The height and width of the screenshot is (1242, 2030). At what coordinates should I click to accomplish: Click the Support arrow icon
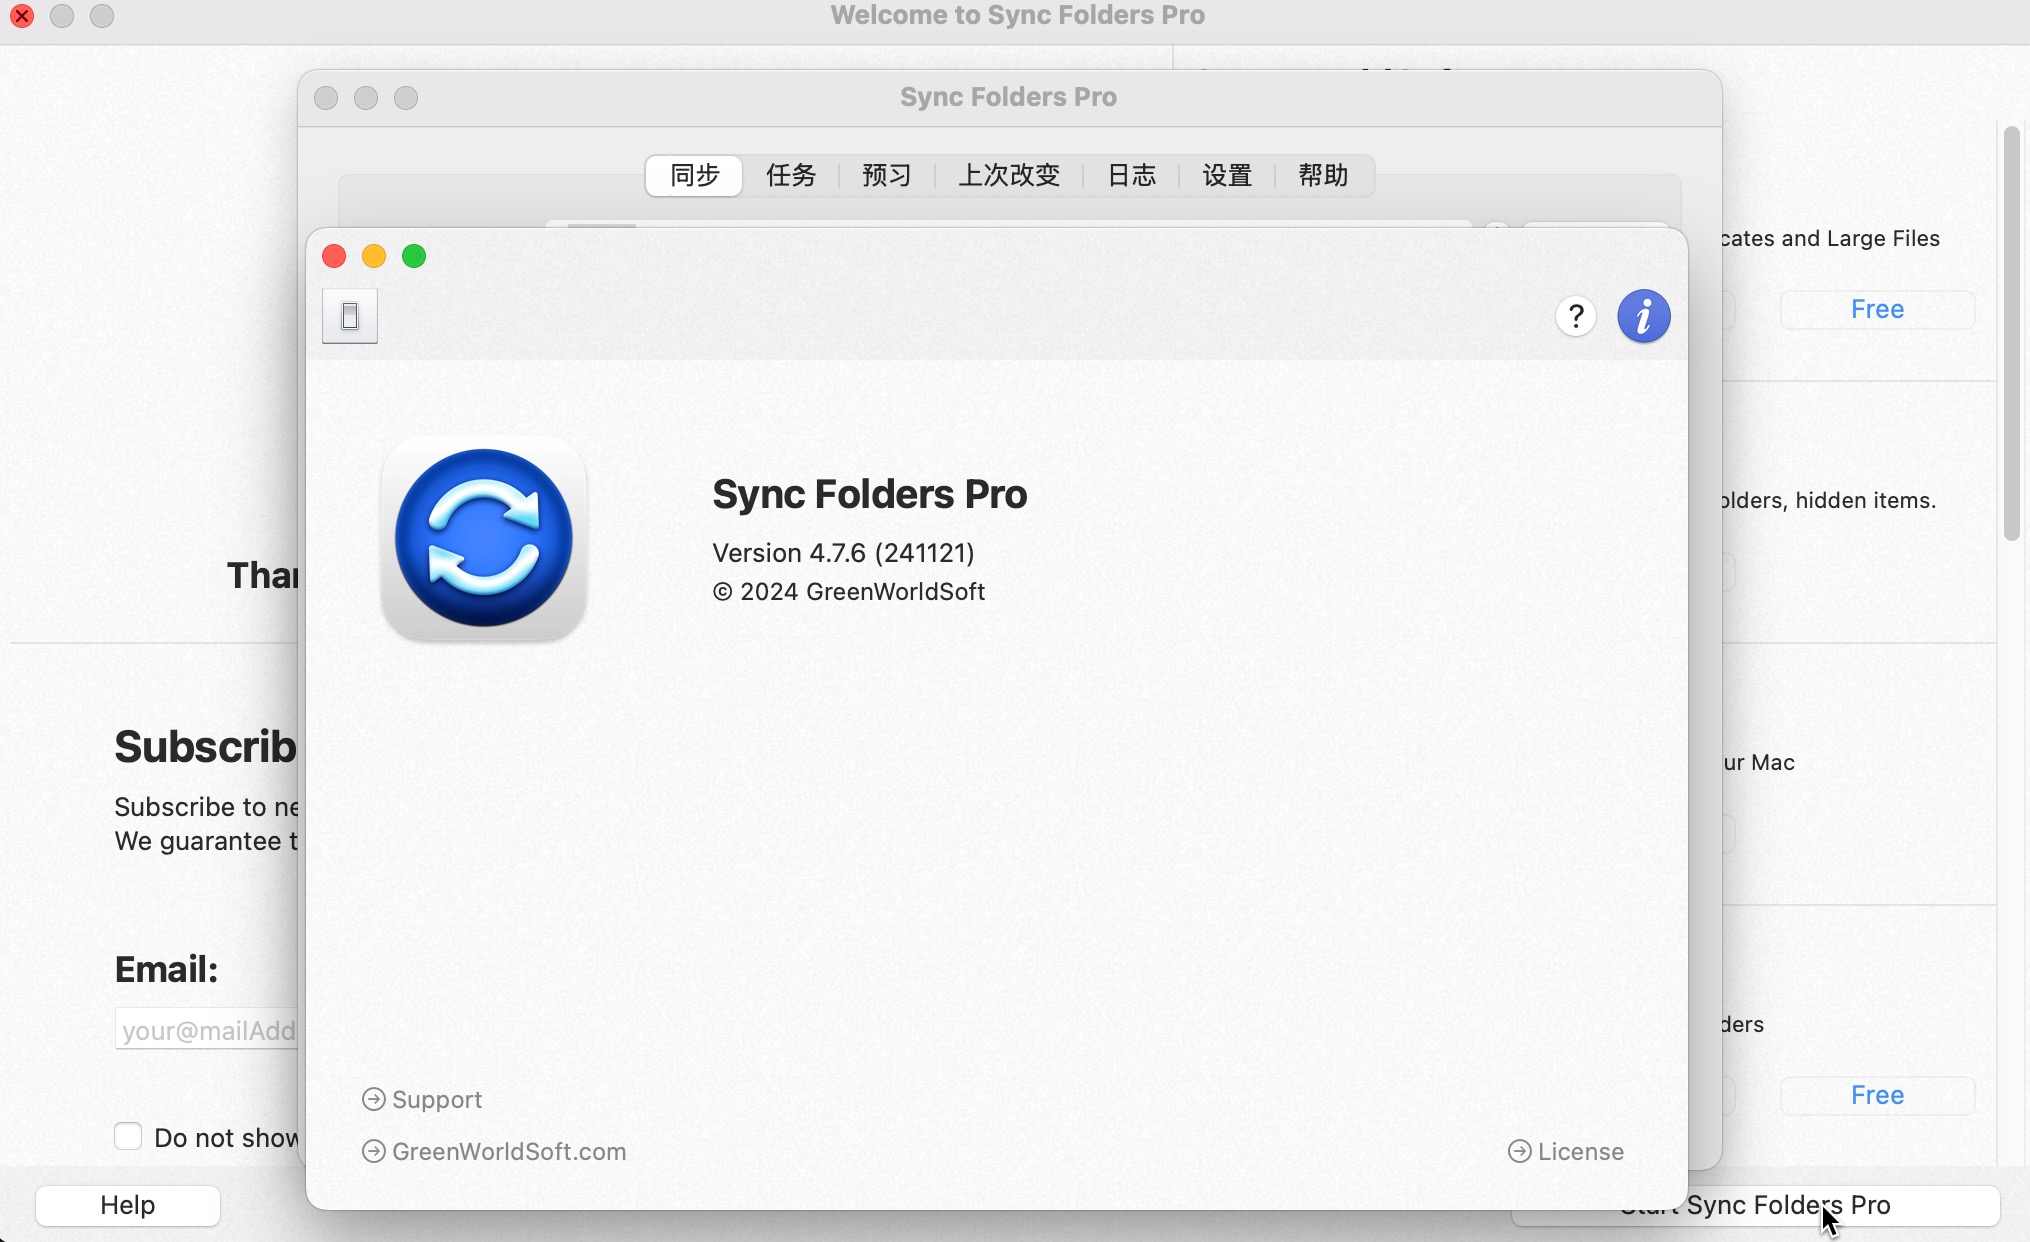point(373,1099)
